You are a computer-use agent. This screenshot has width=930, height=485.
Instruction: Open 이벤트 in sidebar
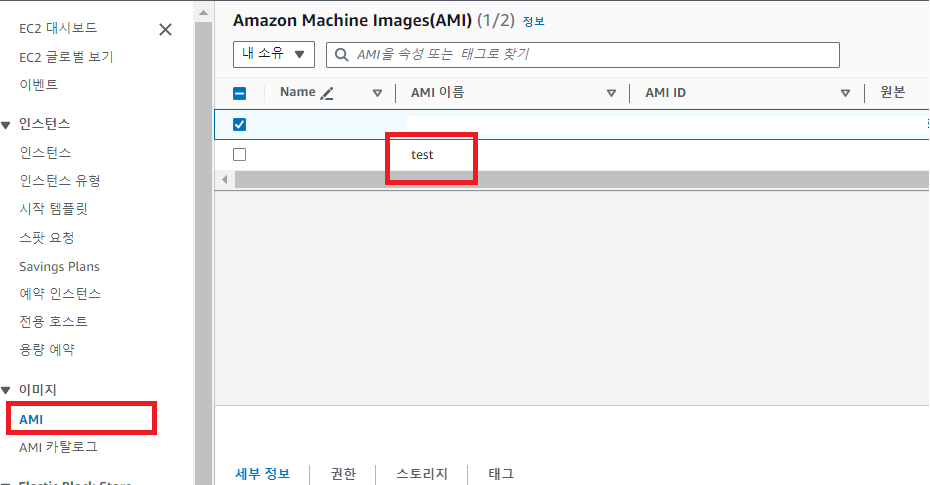(x=39, y=85)
